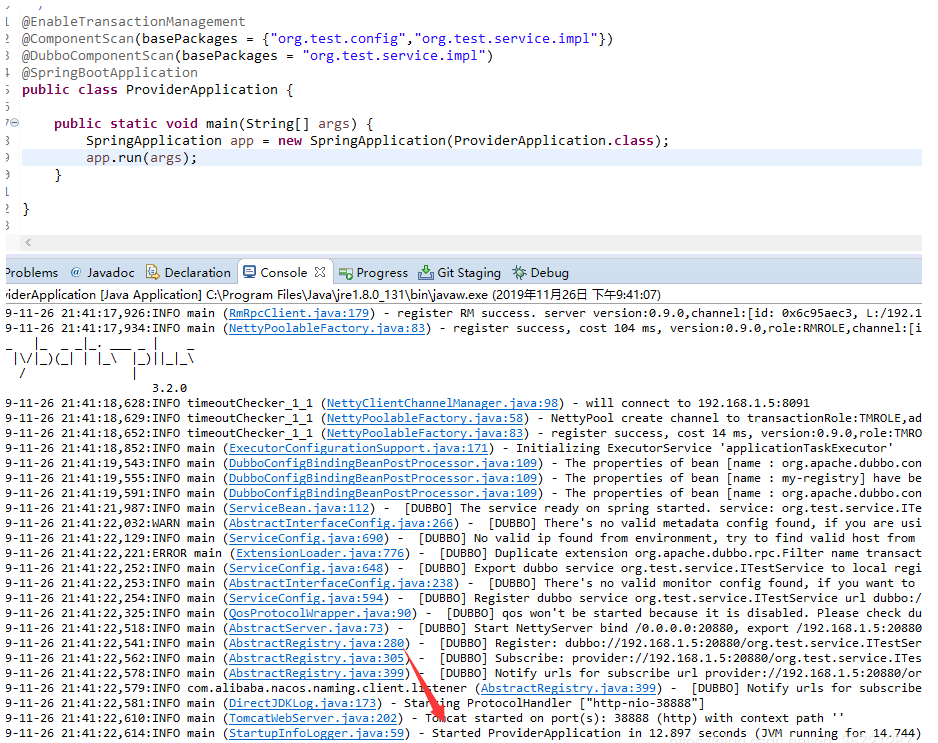
Task: Open ServiceBean.java:112 console link
Action: click(300, 508)
